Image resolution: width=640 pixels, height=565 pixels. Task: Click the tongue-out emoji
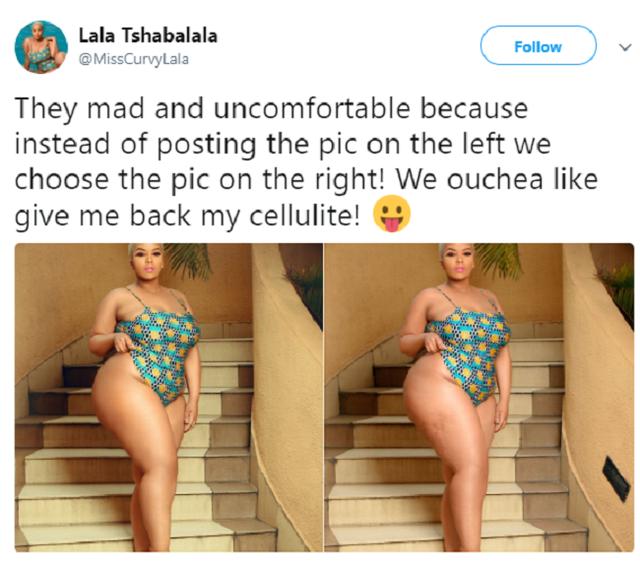click(x=392, y=216)
